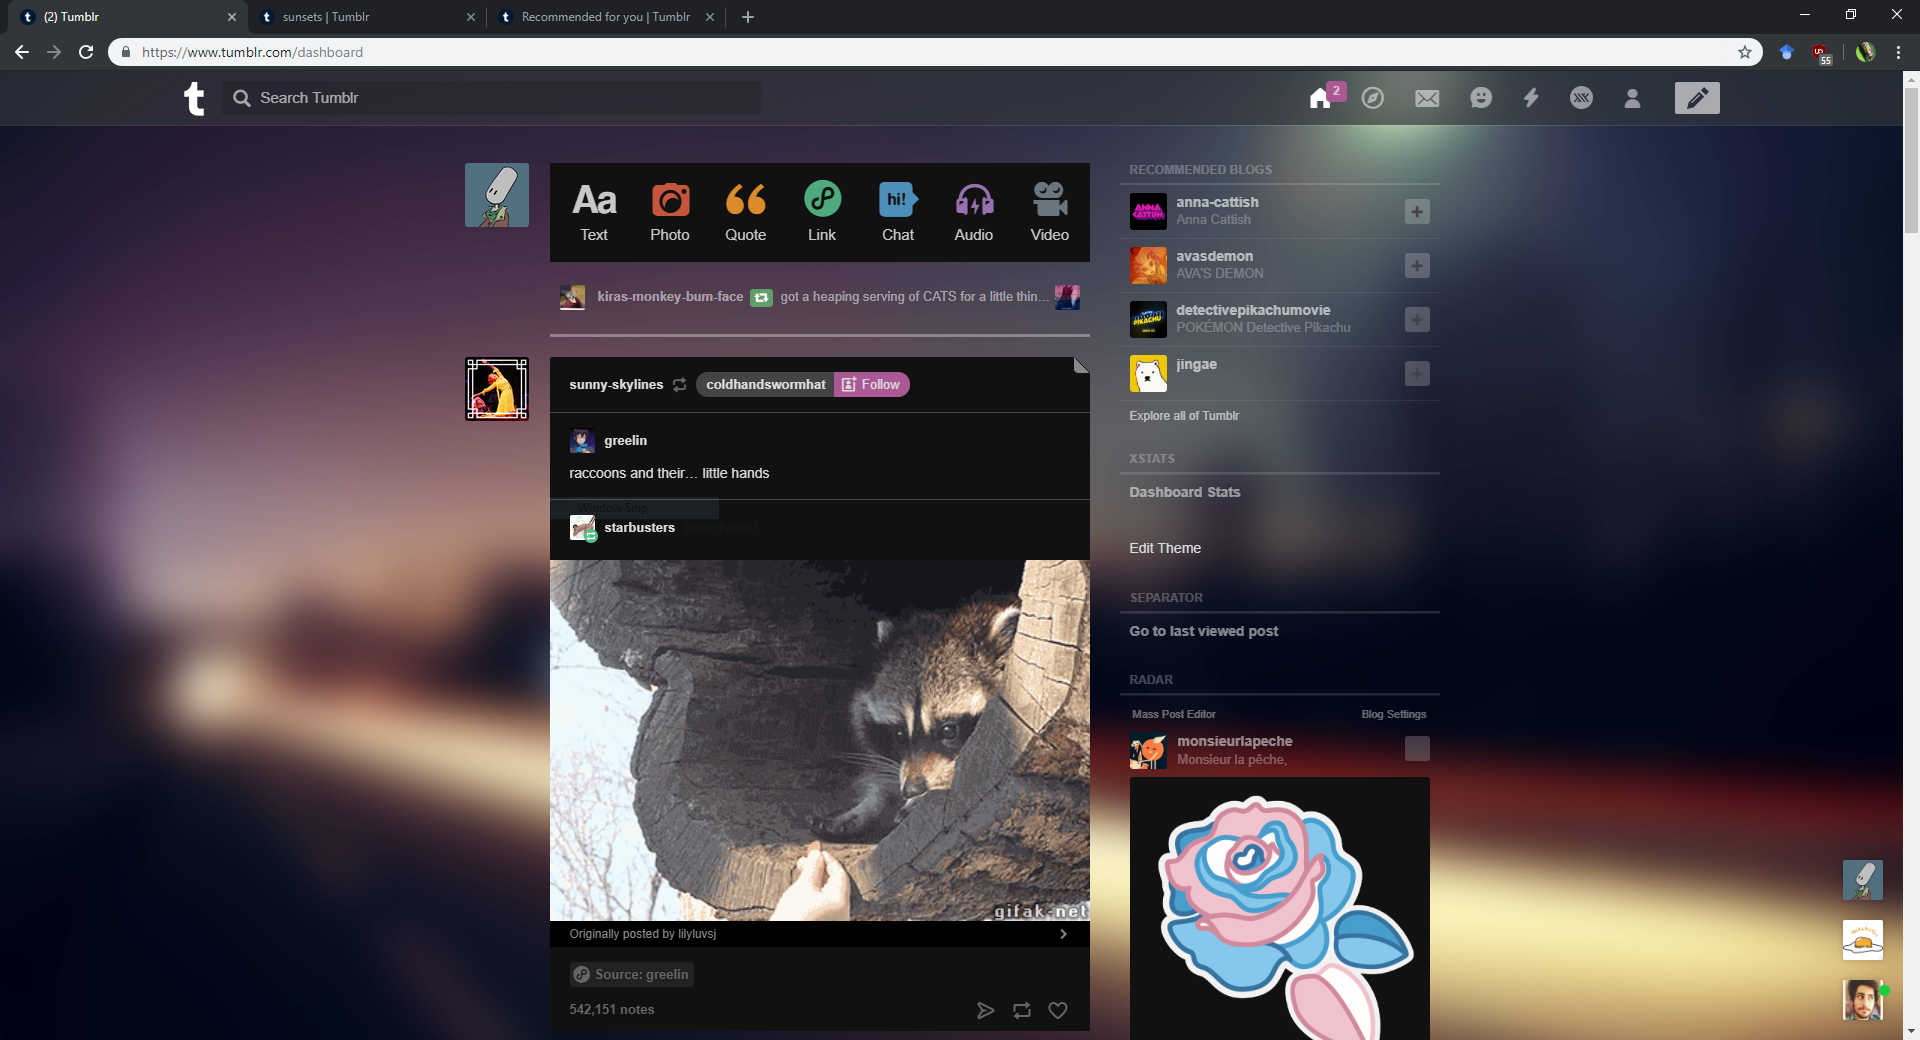This screenshot has height=1040, width=1920.
Task: Follow detectivepikachumovie with plus button
Action: 1417,319
